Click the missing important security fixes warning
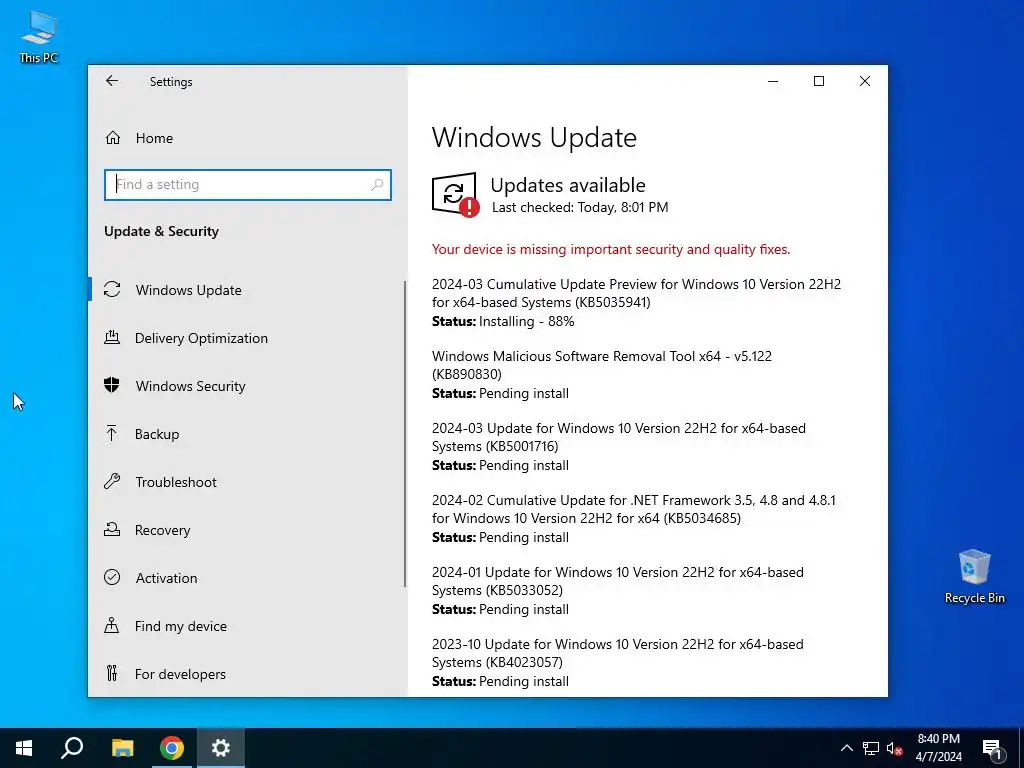The height and width of the screenshot is (768, 1024). pos(611,249)
